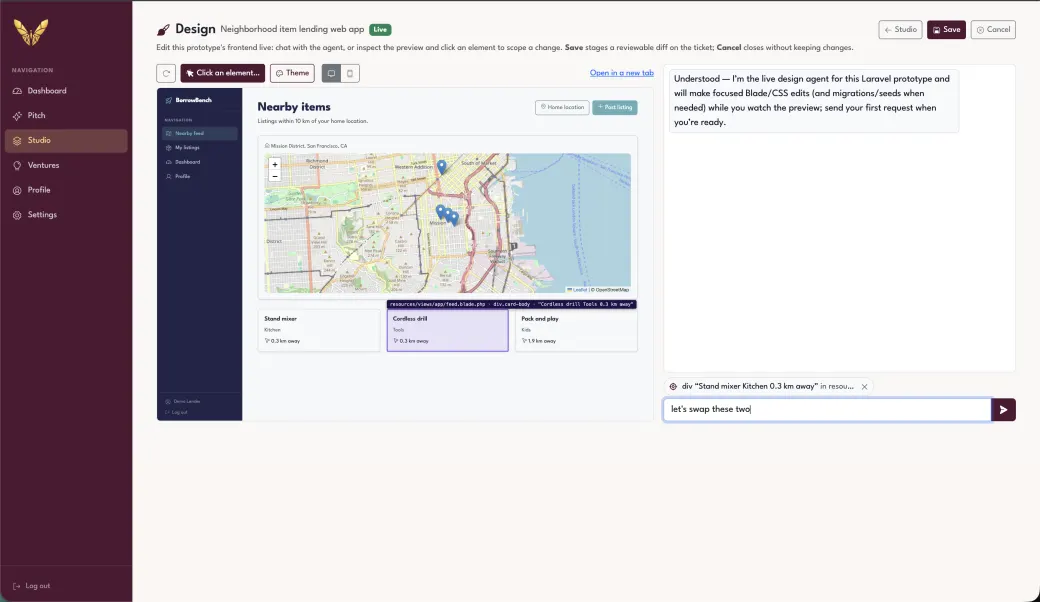This screenshot has height=602, width=1040.
Task: Switch preview to mobile view
Action: click(350, 73)
